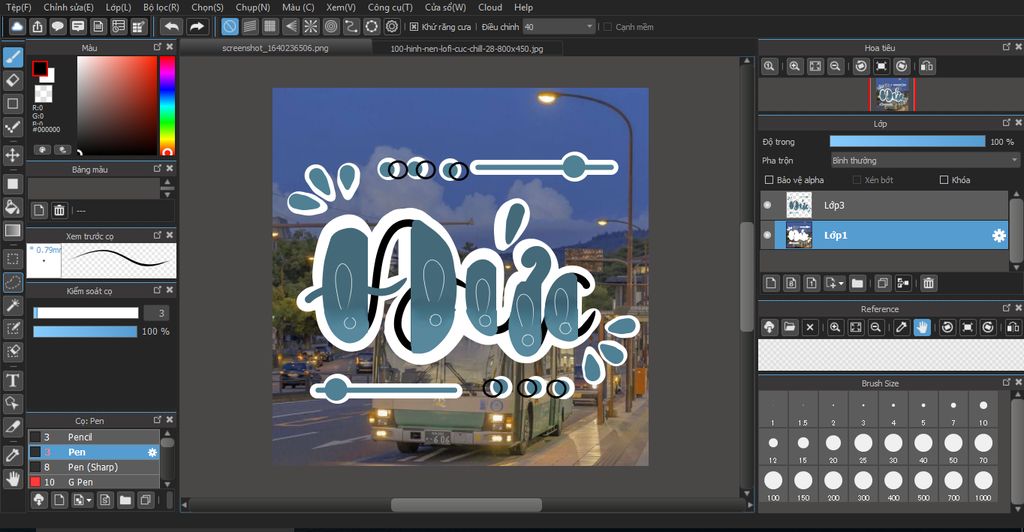The height and width of the screenshot is (532, 1024).
Task: Switch to the screenshot_1640236506.png tab
Action: (x=275, y=48)
